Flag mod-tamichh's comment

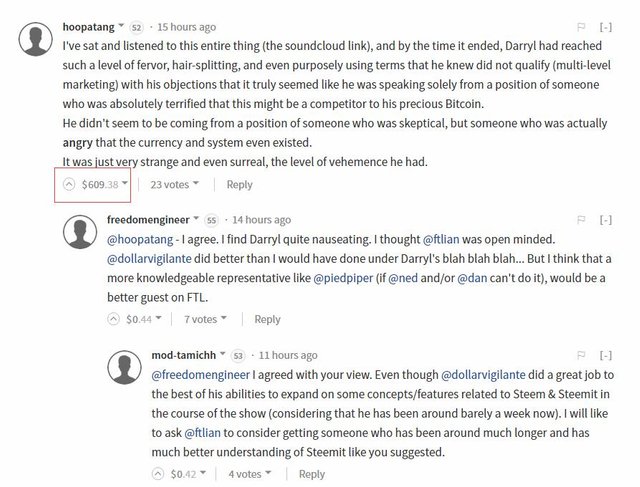point(581,355)
